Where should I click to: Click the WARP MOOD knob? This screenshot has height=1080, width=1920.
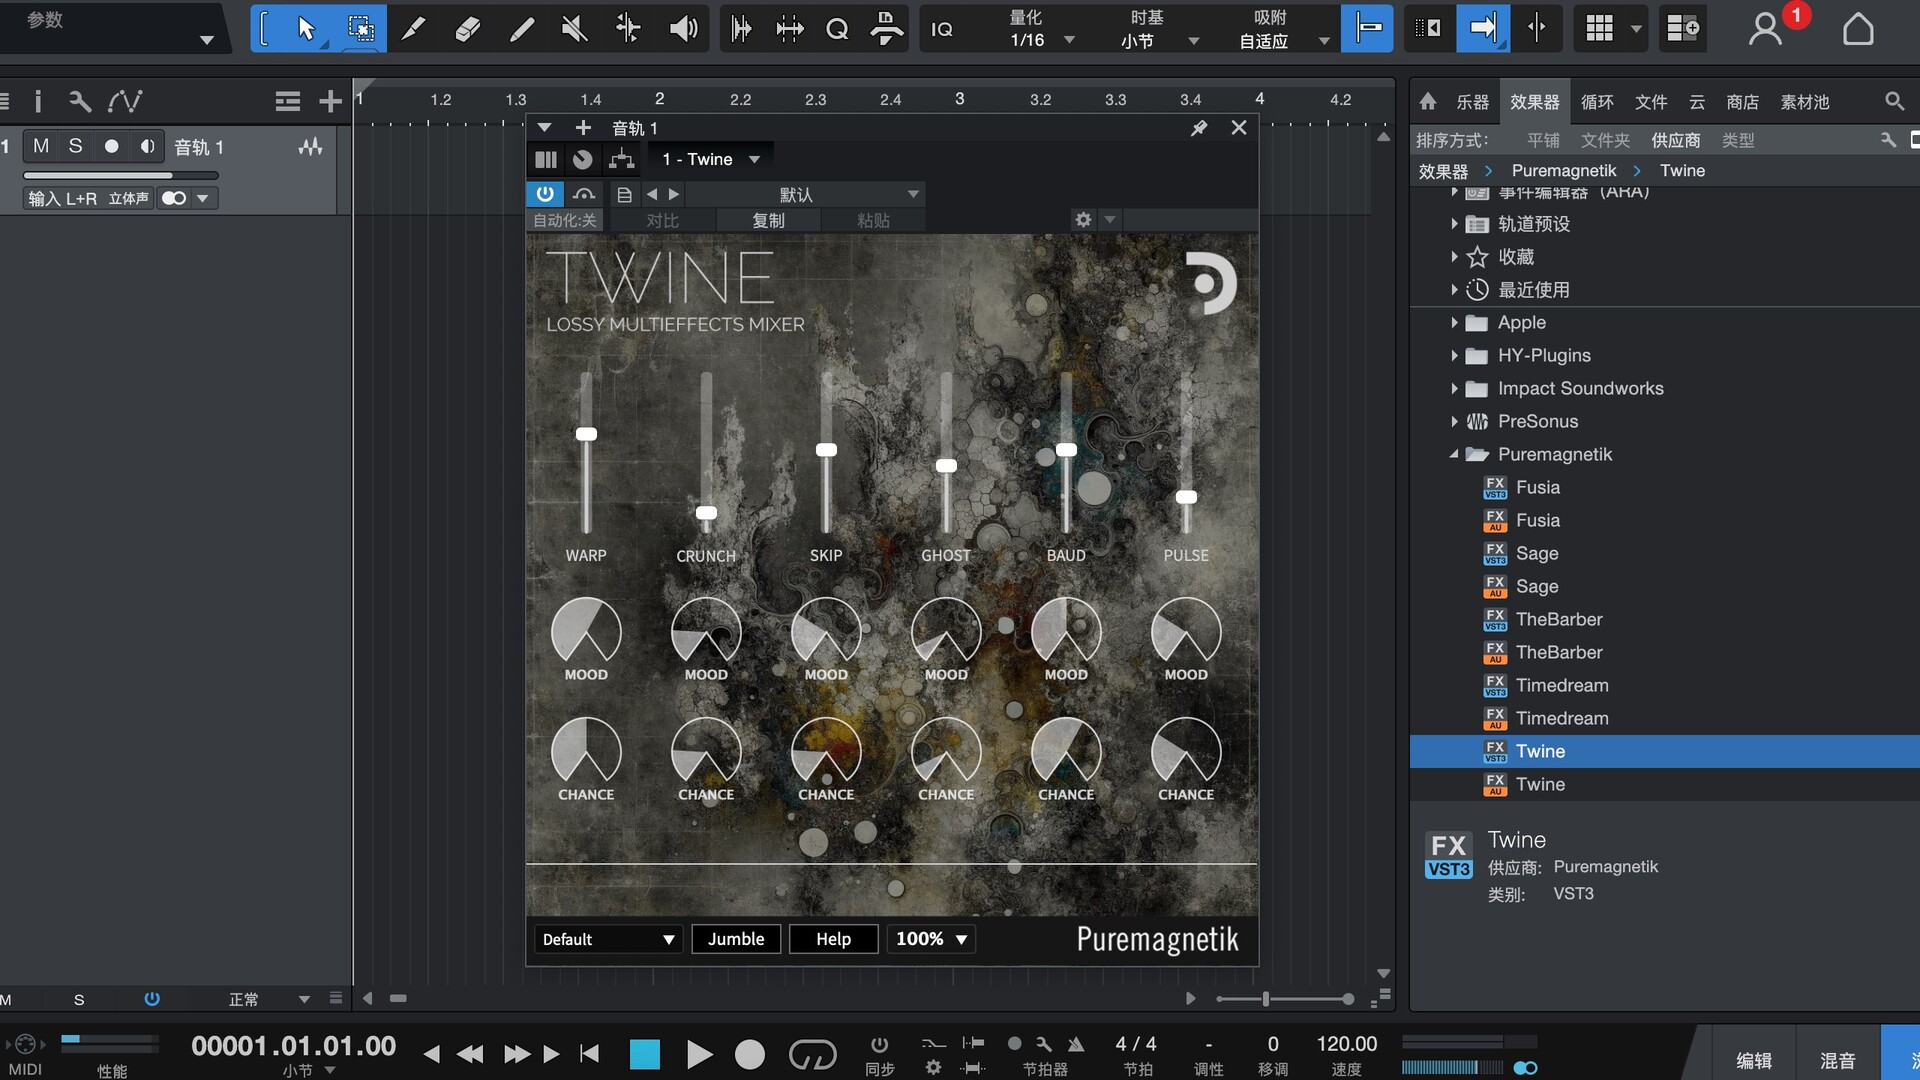[x=586, y=632]
